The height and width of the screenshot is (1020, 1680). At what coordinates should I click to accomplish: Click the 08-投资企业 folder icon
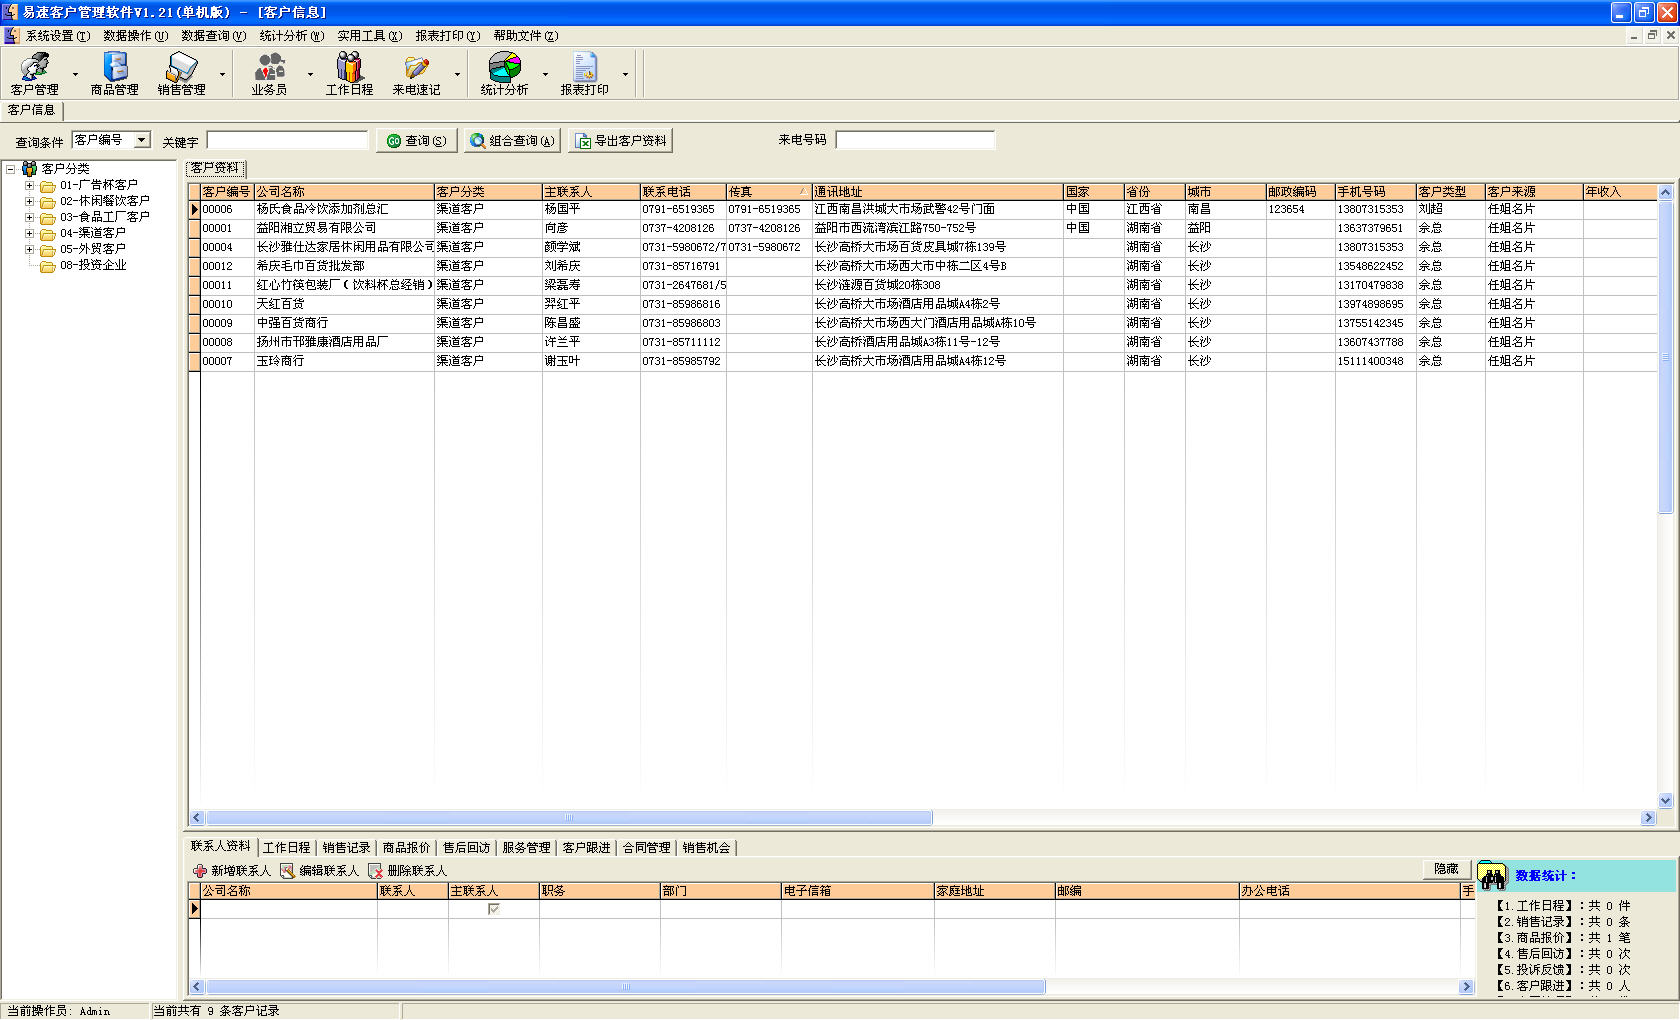pos(47,266)
